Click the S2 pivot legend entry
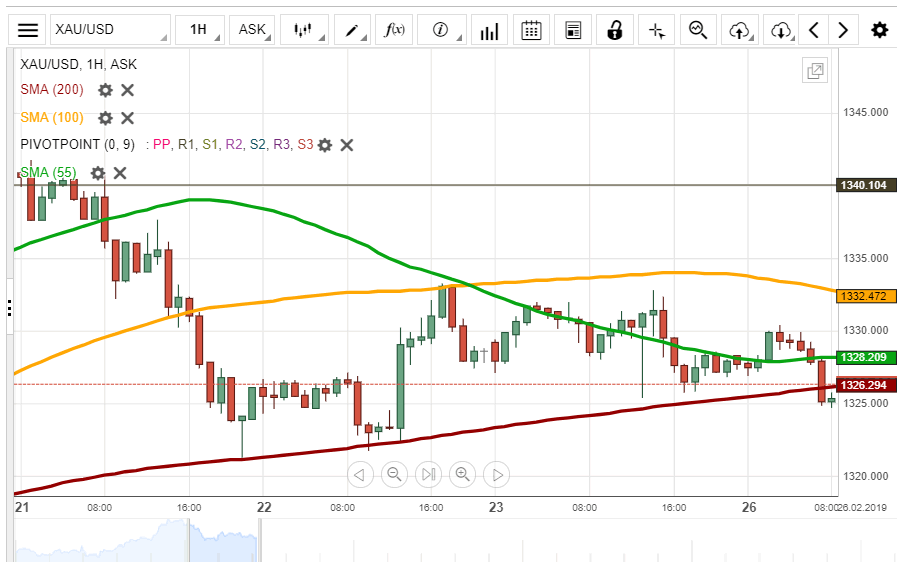 [x=257, y=144]
